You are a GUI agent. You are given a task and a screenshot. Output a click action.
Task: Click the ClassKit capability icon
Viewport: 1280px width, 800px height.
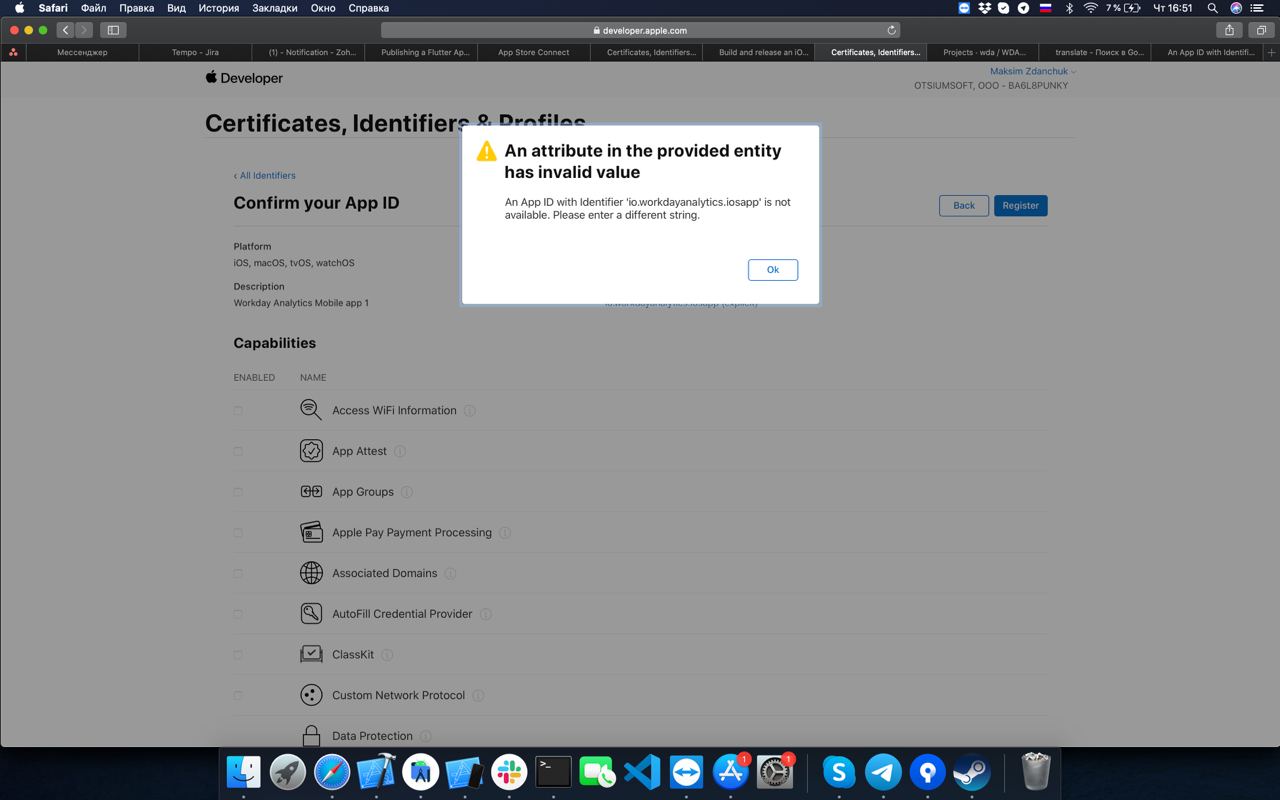(x=311, y=654)
